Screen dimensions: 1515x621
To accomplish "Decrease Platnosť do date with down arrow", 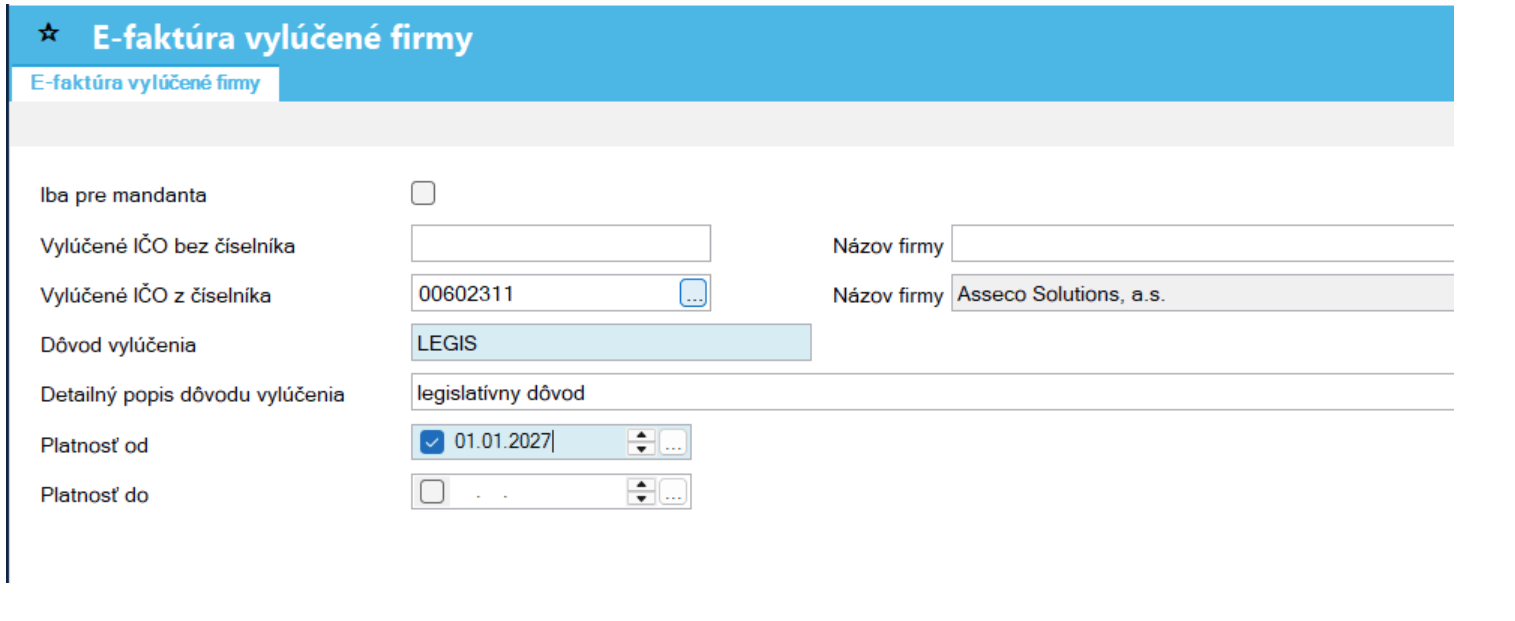I will click(x=641, y=499).
